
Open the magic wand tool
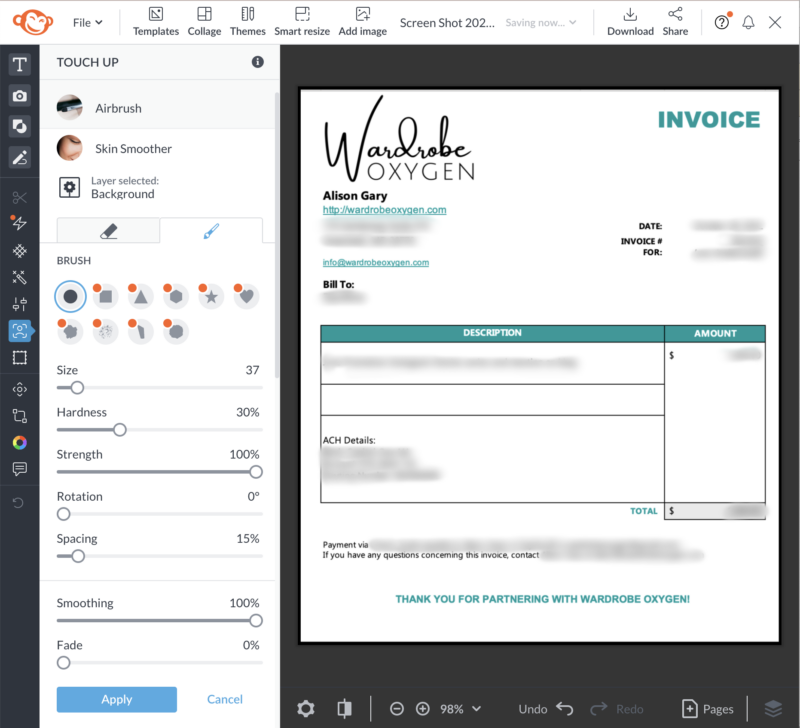(19, 277)
